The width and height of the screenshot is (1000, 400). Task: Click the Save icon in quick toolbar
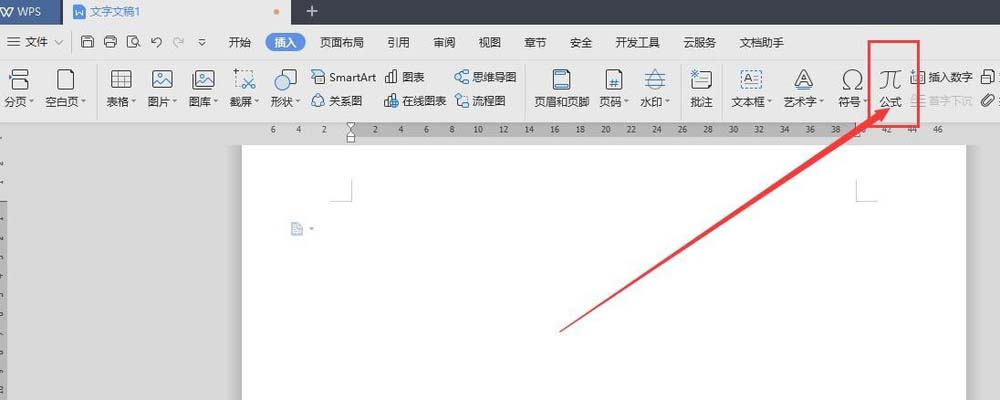(88, 42)
